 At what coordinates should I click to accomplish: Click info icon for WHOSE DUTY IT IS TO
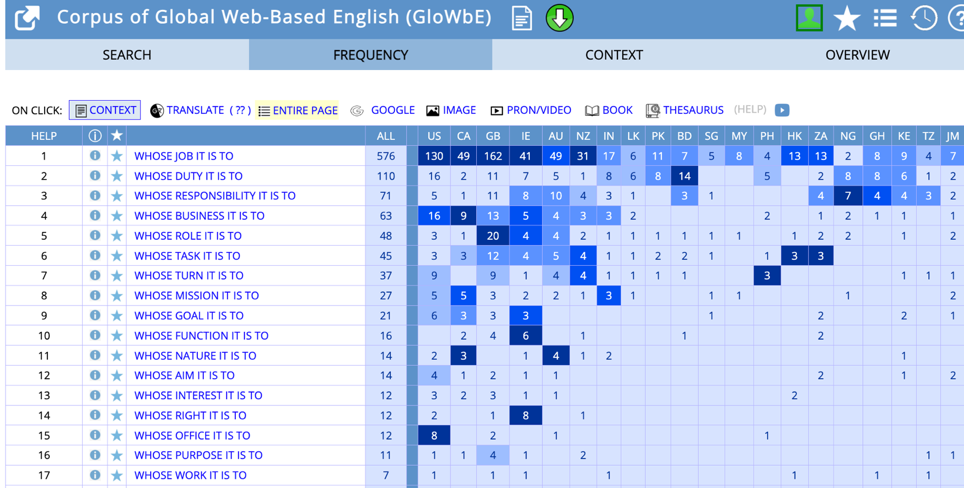[95, 176]
